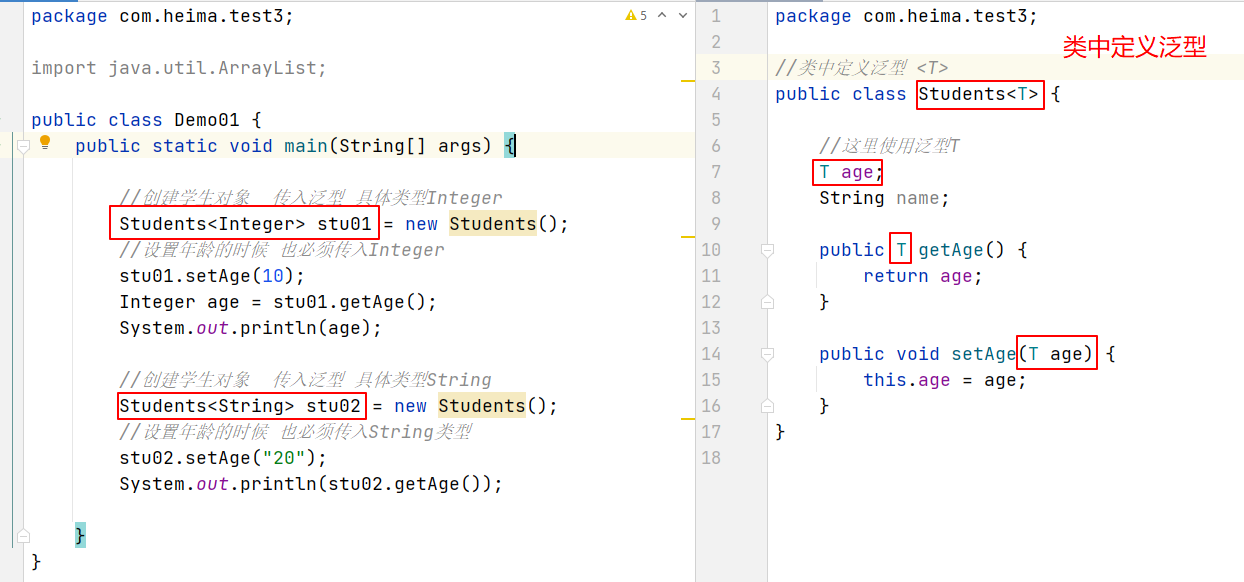Click line number 9 in right gutter
Viewport: 1244px width, 582px height.
coord(715,224)
